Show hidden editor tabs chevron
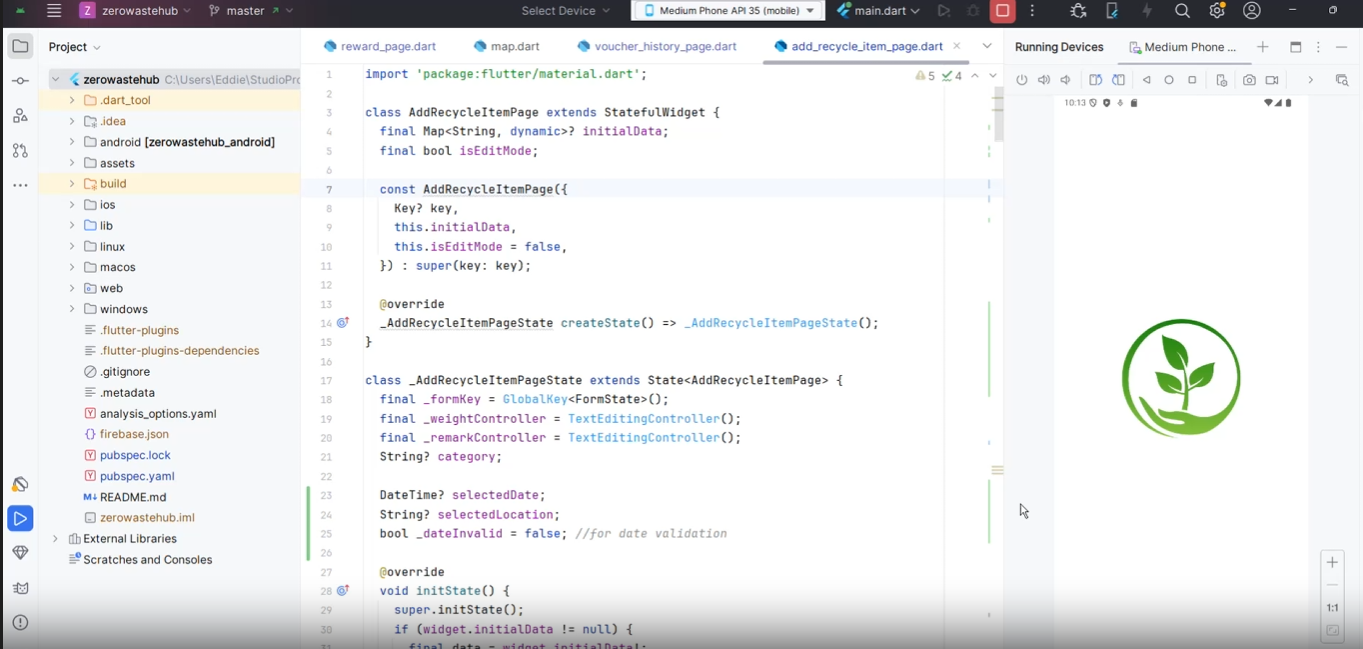The height and width of the screenshot is (649, 1363). (987, 46)
